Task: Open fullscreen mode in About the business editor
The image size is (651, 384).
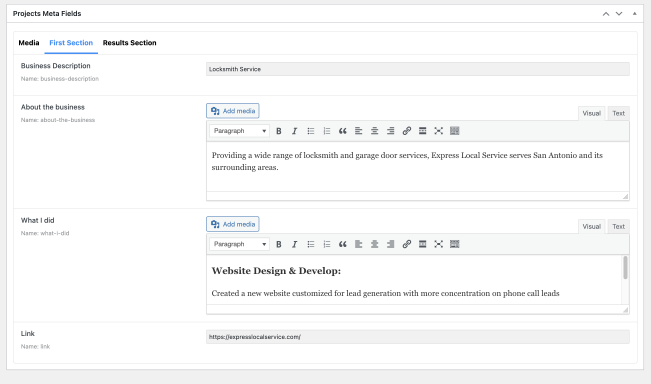Action: click(438, 131)
